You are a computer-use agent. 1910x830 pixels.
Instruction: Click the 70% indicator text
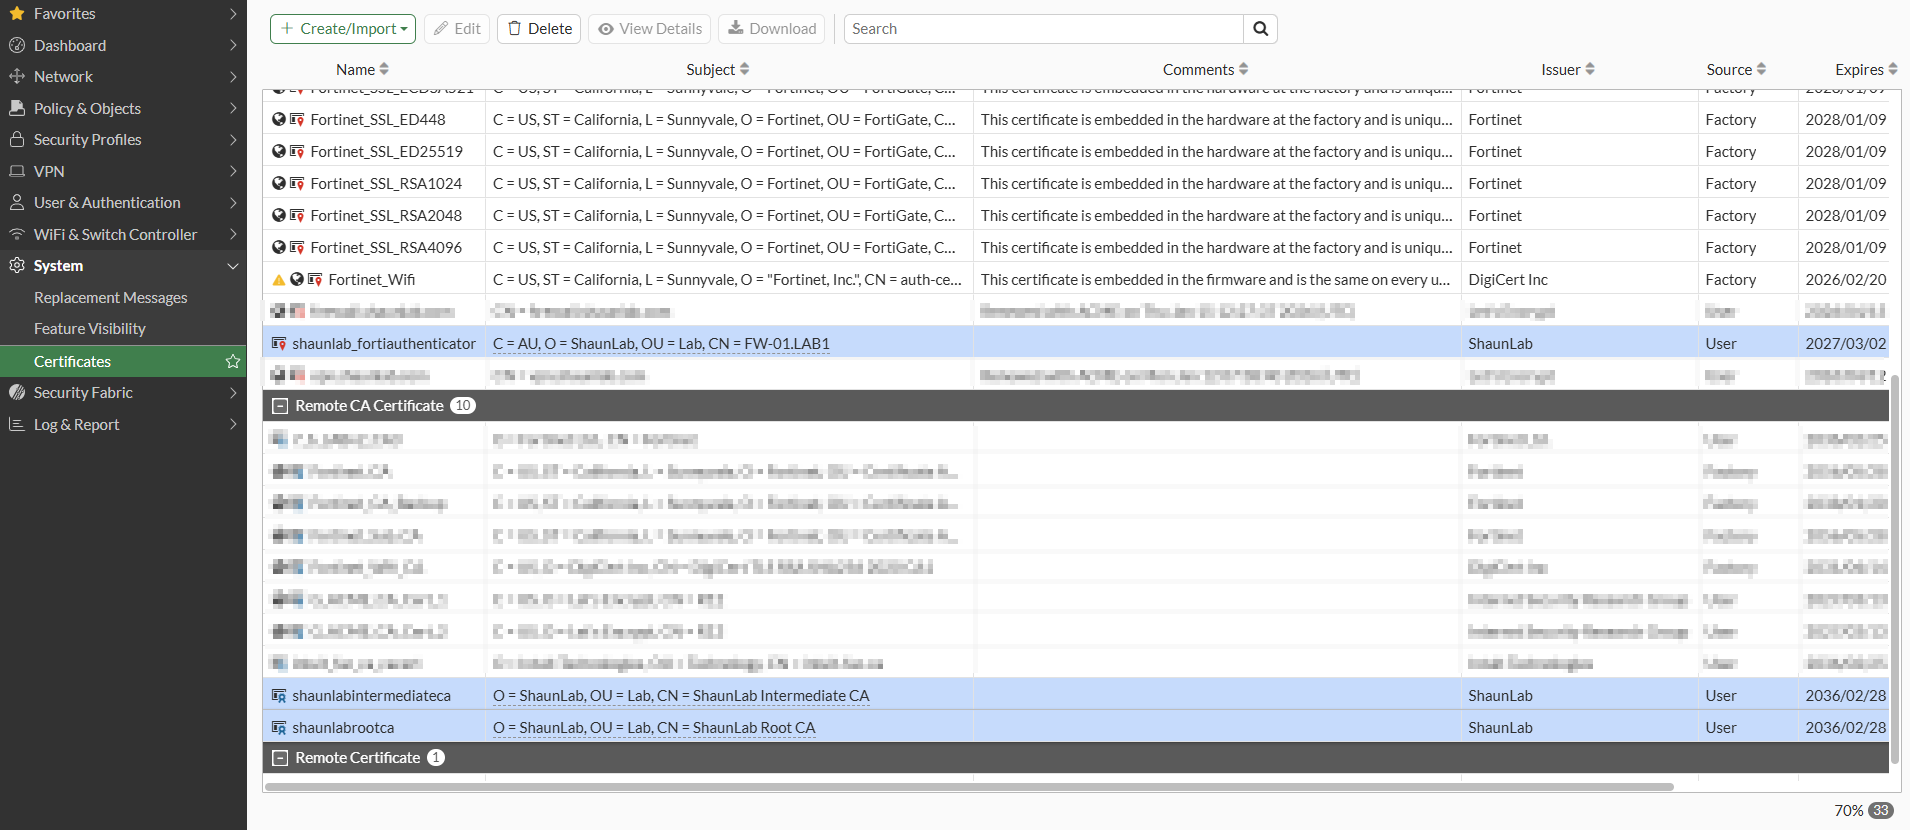click(1848, 811)
